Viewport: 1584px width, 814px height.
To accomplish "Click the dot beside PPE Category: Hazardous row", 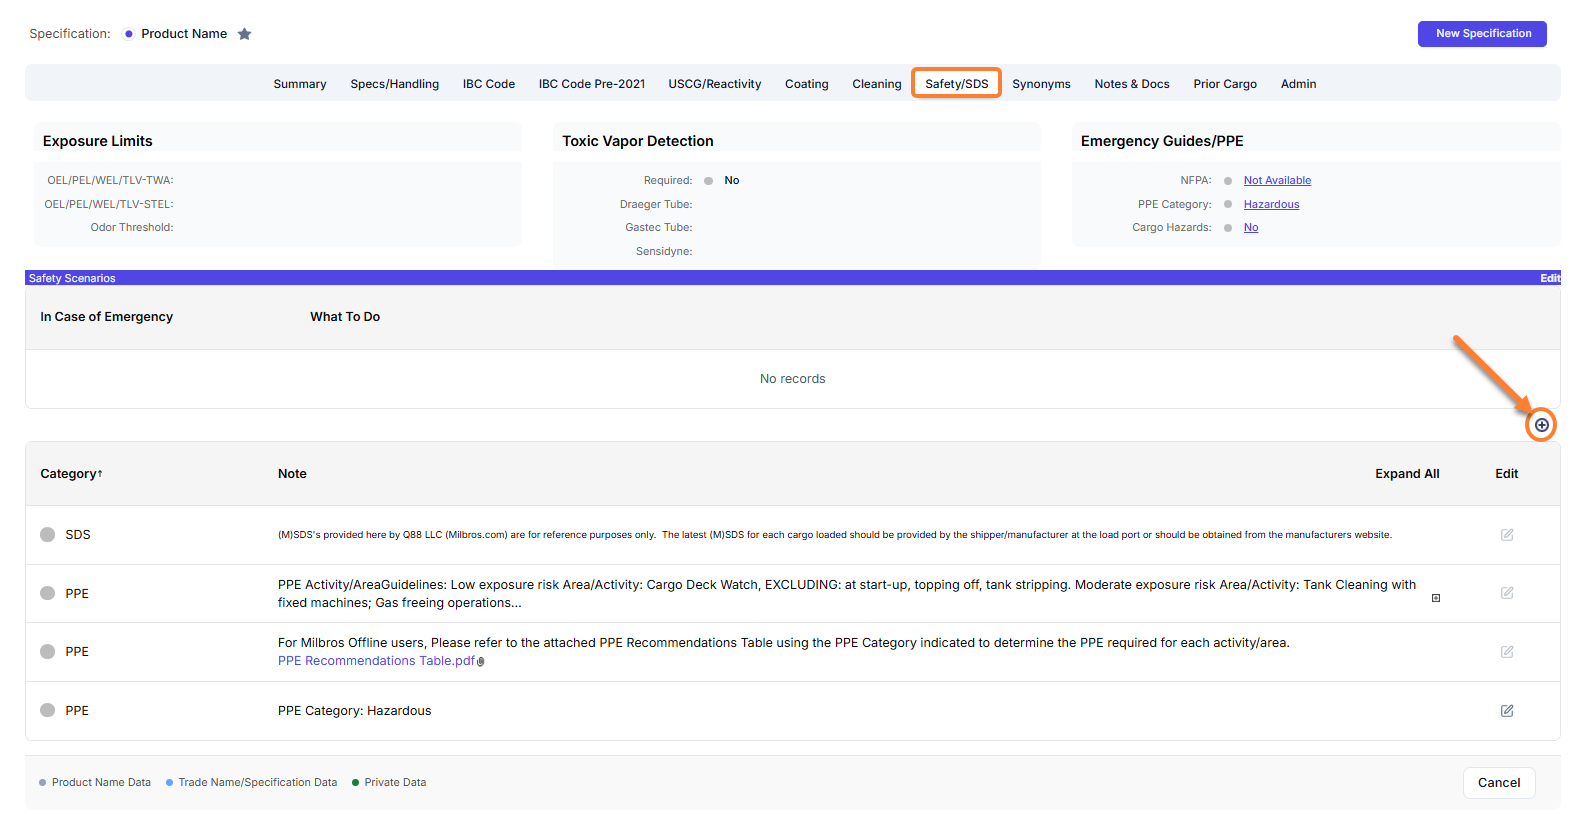I will [x=47, y=710].
